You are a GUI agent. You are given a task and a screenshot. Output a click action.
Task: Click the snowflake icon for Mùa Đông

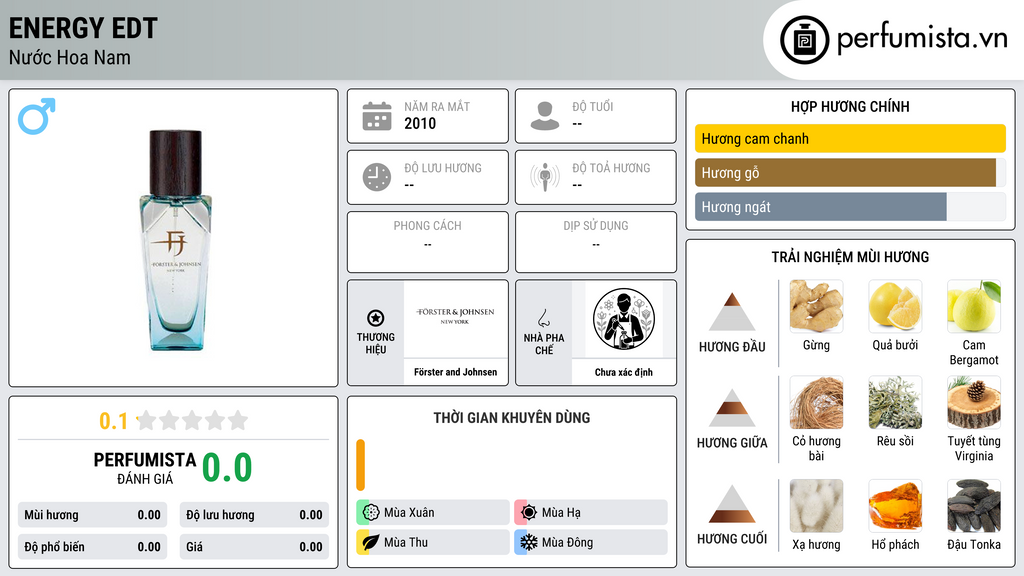coord(528,542)
